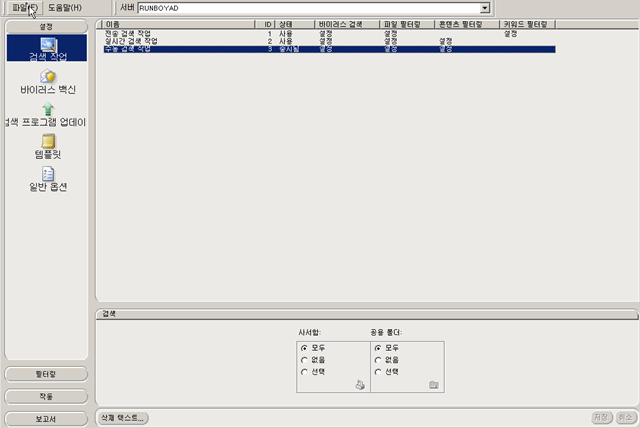Open the 템플릿 templates section

[x=48, y=146]
